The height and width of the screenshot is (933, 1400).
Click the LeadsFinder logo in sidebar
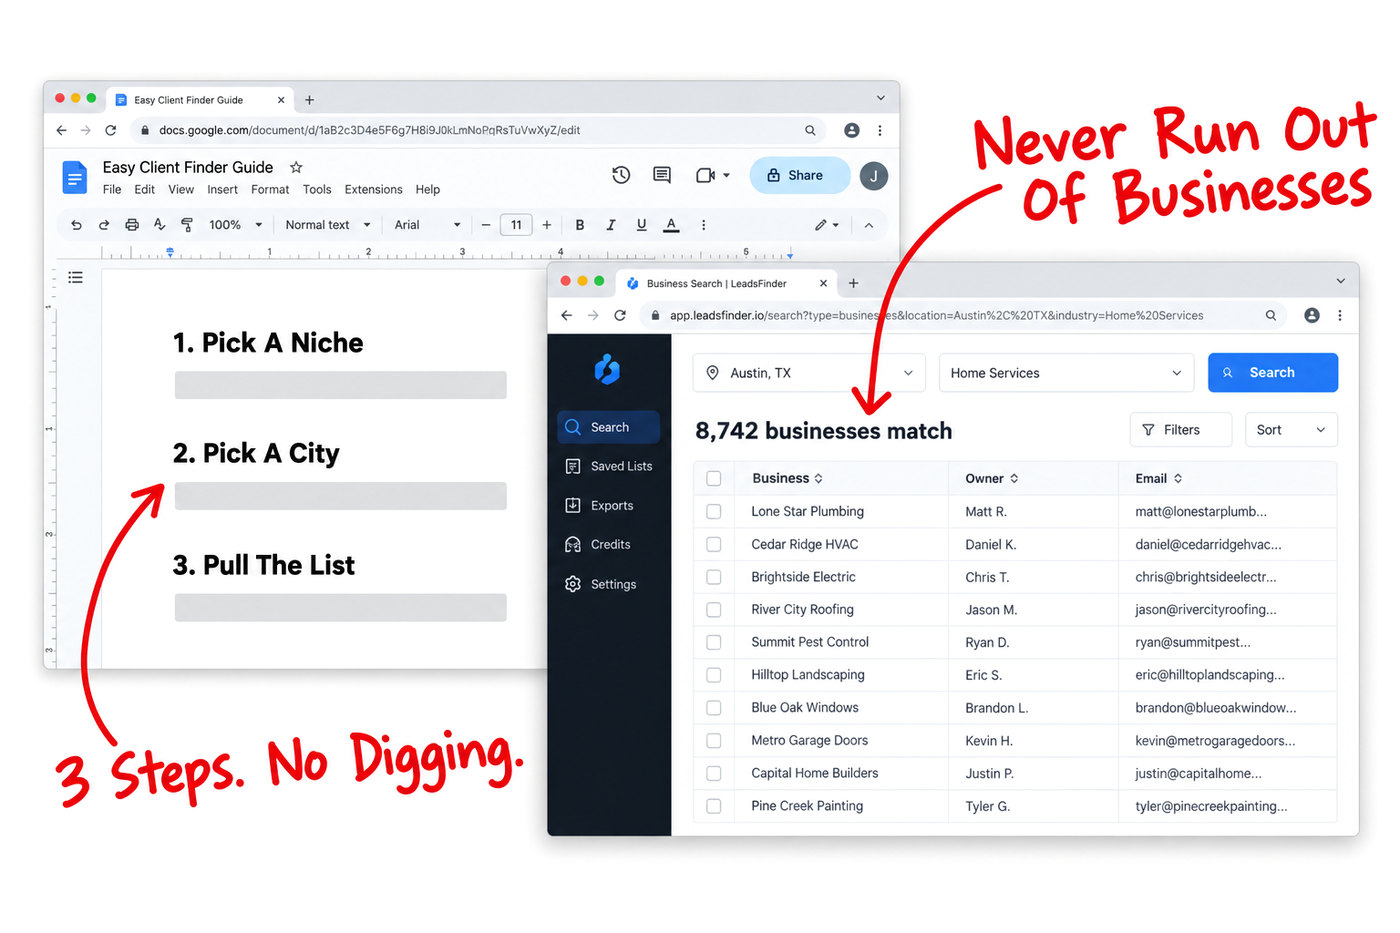pyautogui.click(x=607, y=370)
